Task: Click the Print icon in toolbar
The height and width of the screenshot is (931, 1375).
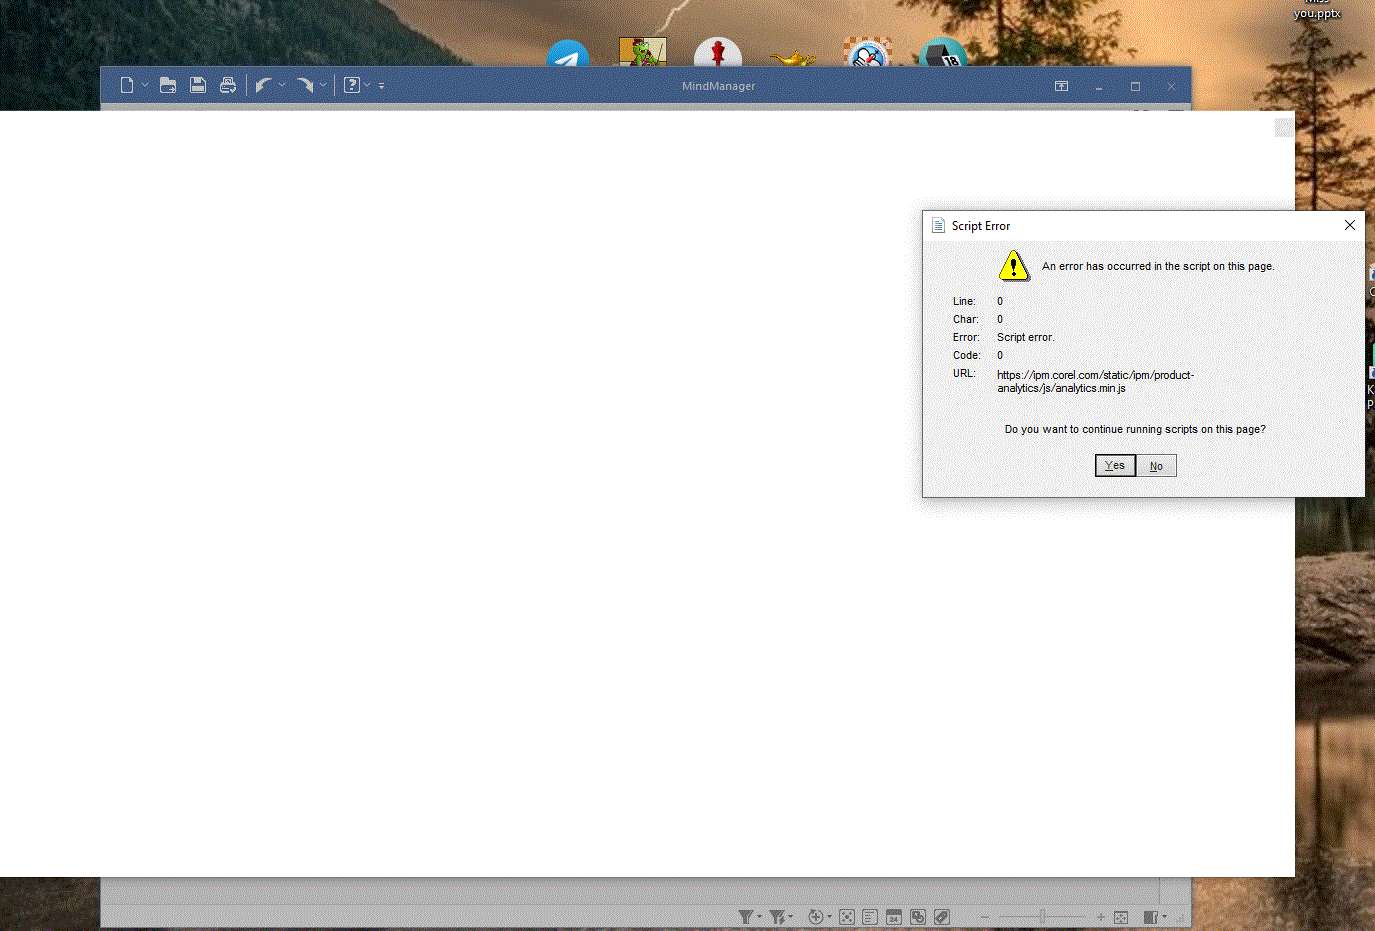Action: point(228,86)
